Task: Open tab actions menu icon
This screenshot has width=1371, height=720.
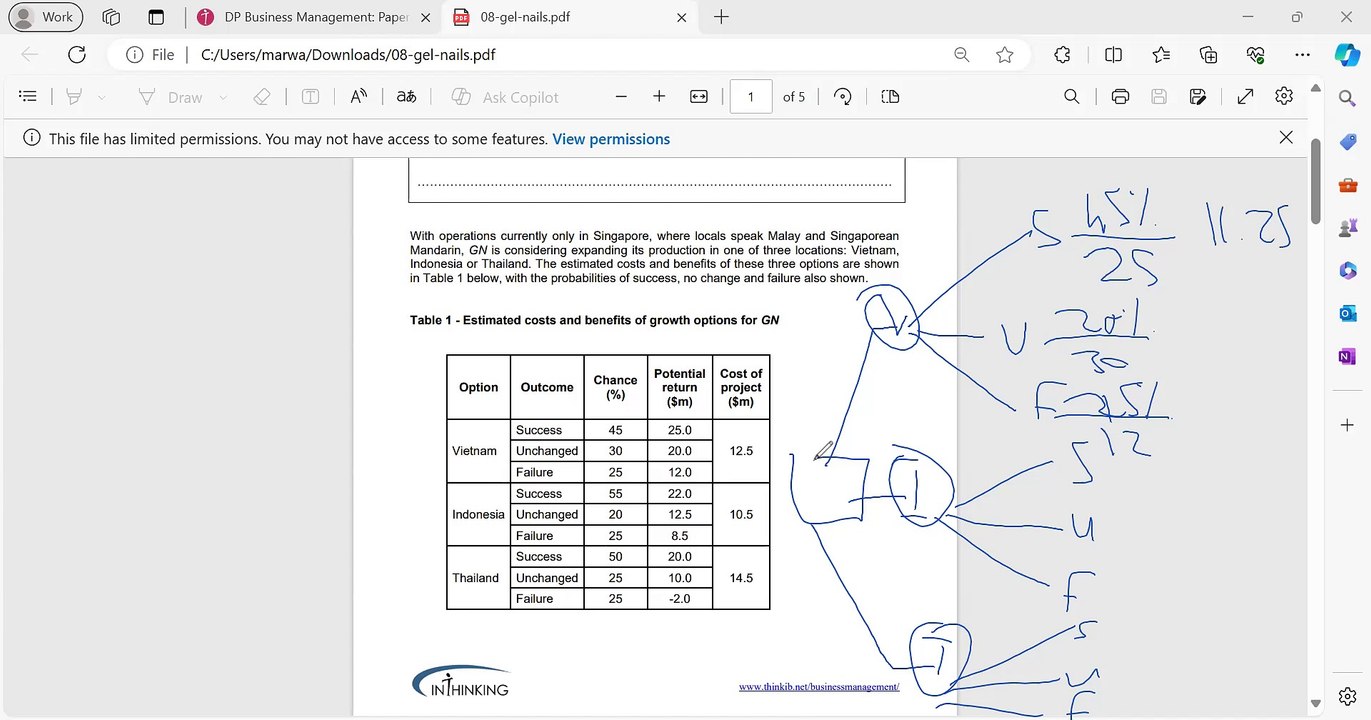Action: 155,17
